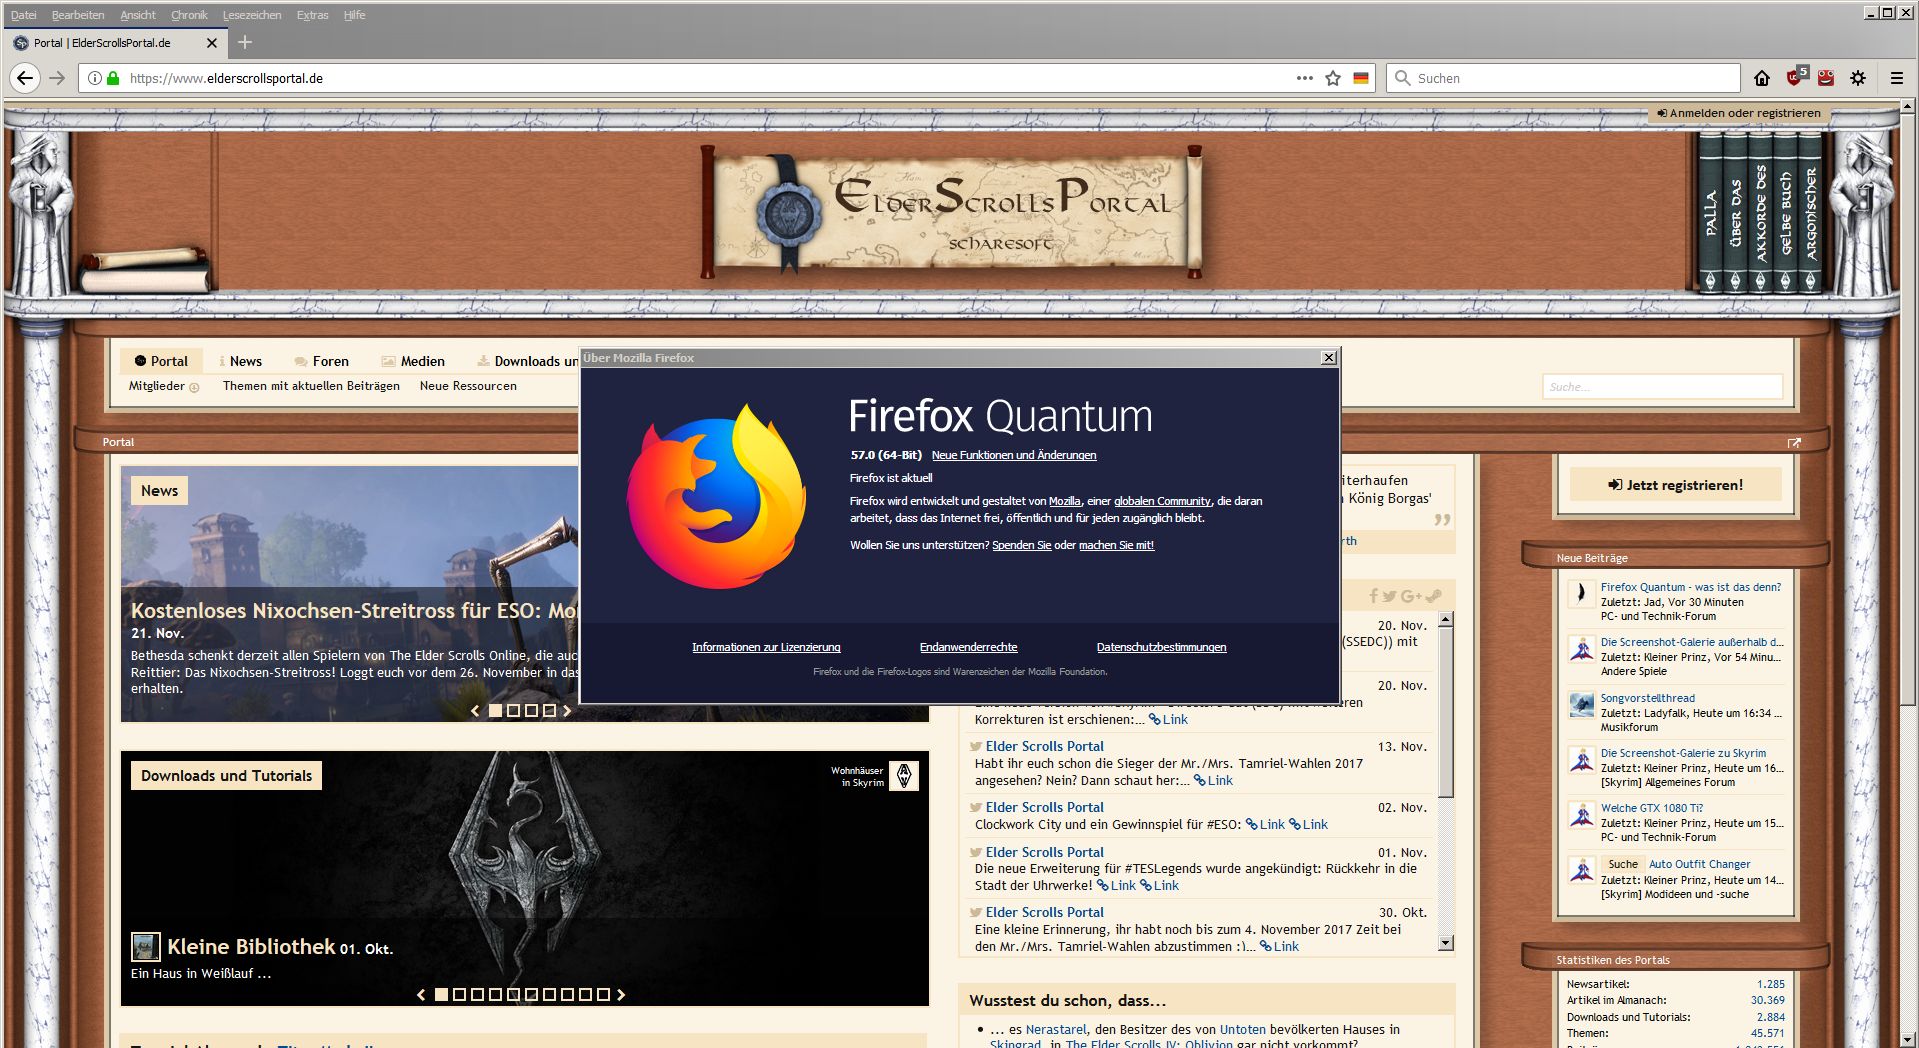Open page actions three-dot menu
The image size is (1919, 1048).
point(1304,78)
